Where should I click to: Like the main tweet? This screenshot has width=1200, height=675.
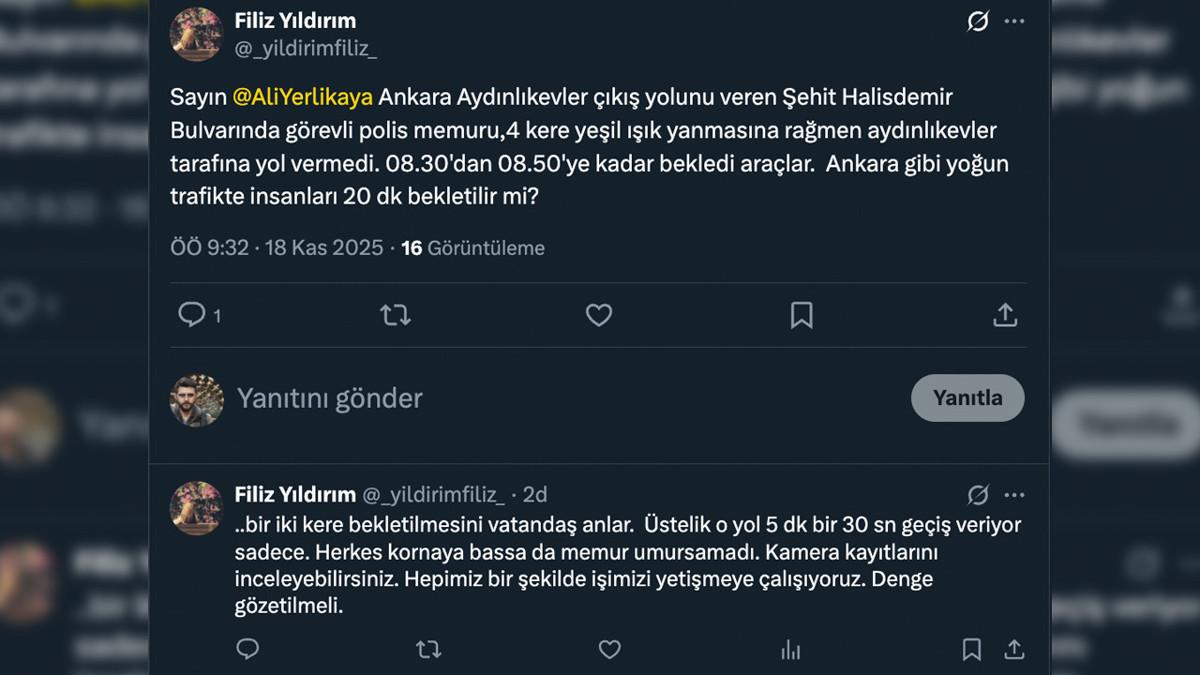tap(598, 316)
